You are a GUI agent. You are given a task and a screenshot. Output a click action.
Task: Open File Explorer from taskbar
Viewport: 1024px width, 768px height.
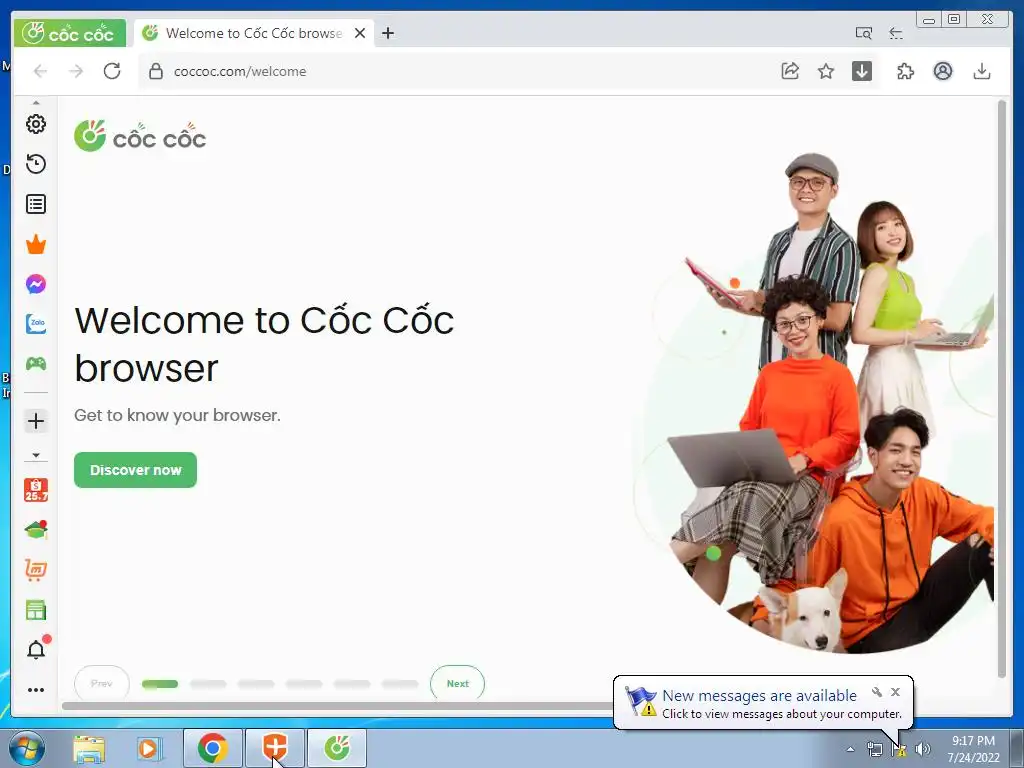(x=89, y=748)
